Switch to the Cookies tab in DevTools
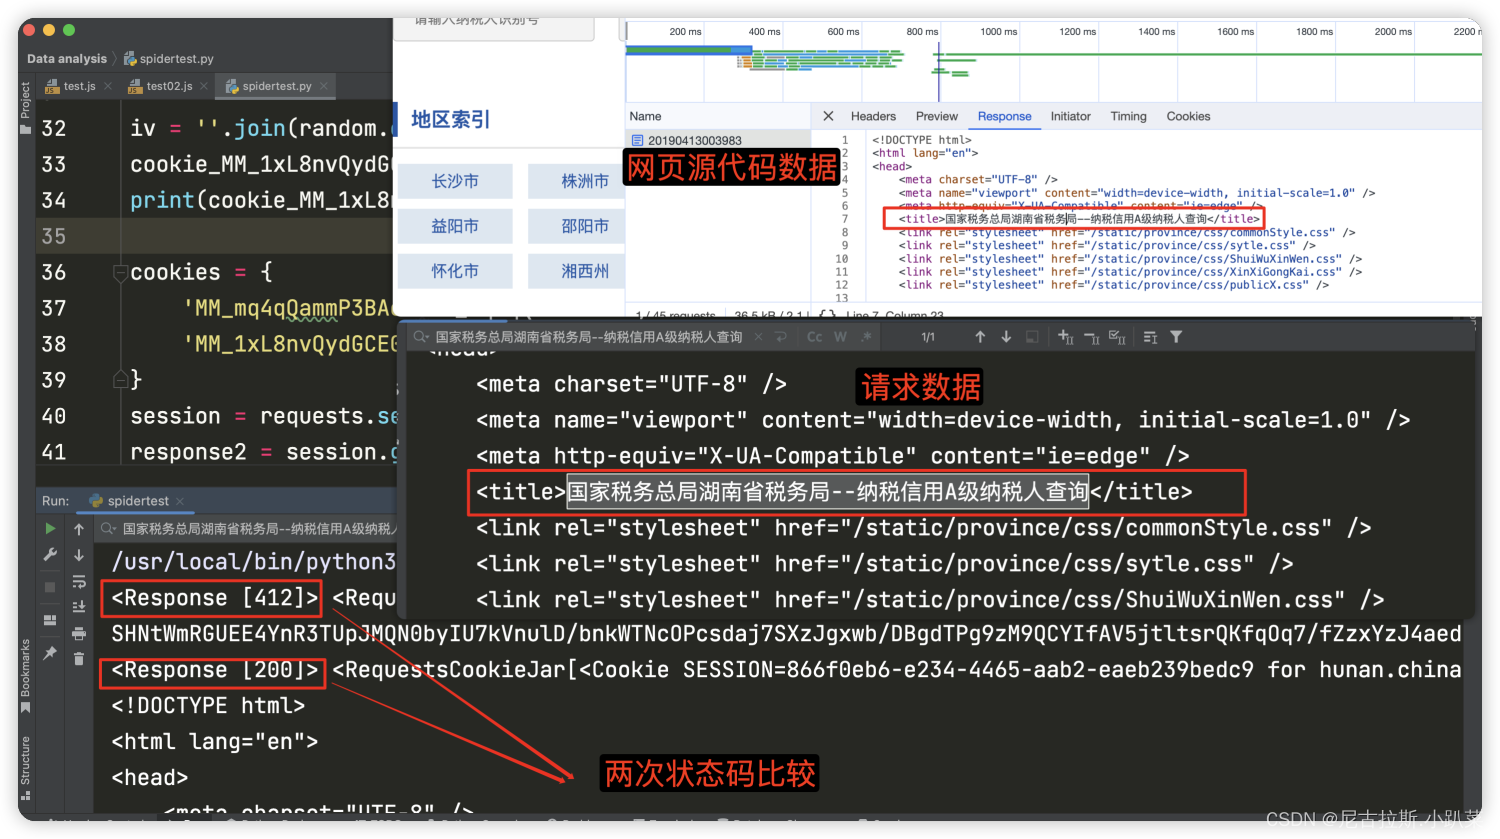This screenshot has width=1500, height=839. (1188, 116)
